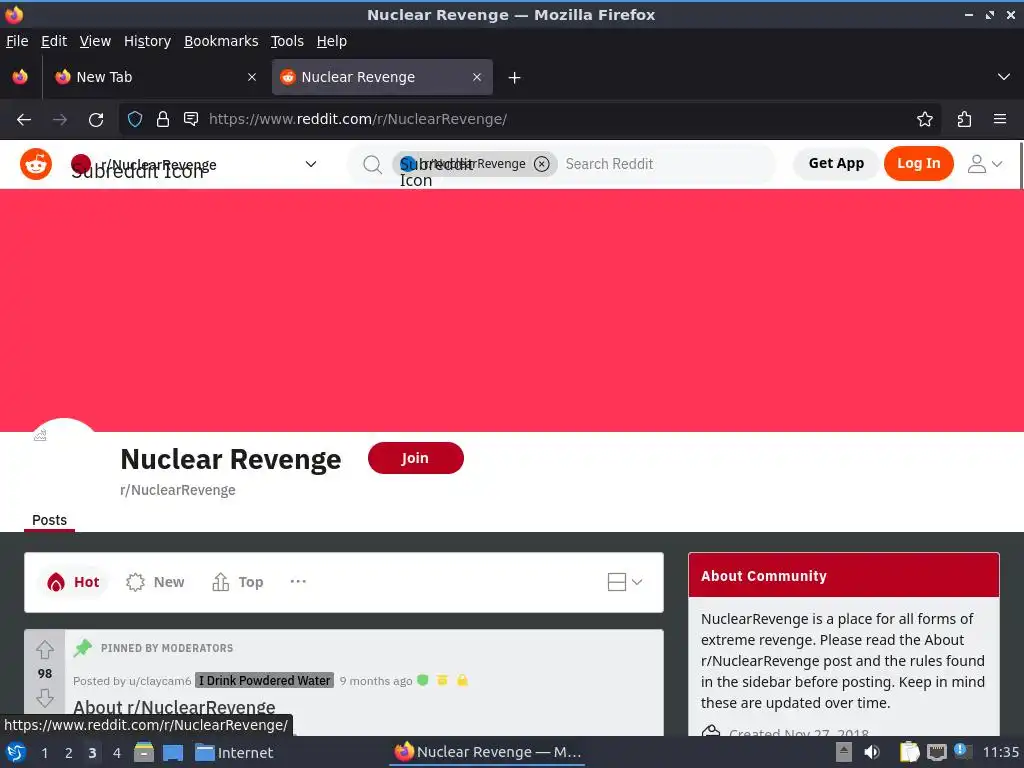This screenshot has height=768, width=1024.
Task: Switch to workspace 4
Action: click(117, 753)
